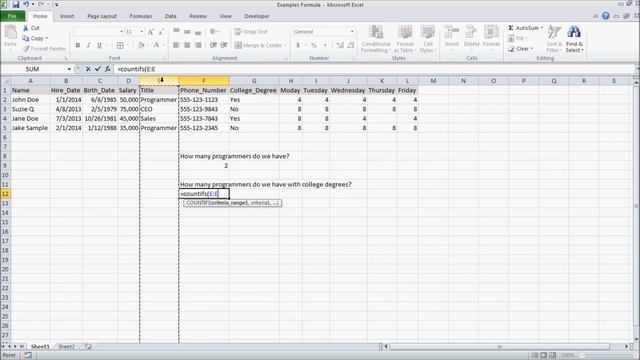Screen dimensions: 640x360
Task: Open Format as Table gallery
Action: click(x=405, y=38)
